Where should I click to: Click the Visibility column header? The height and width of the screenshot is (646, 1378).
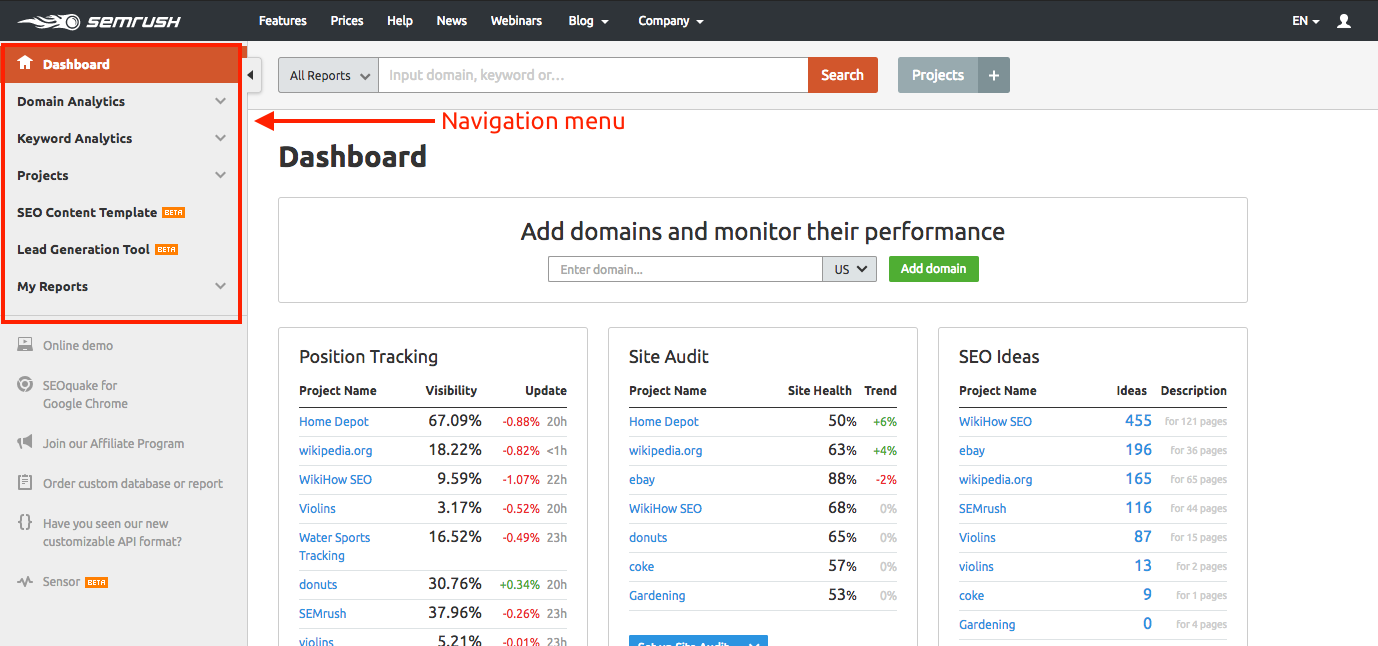click(451, 391)
